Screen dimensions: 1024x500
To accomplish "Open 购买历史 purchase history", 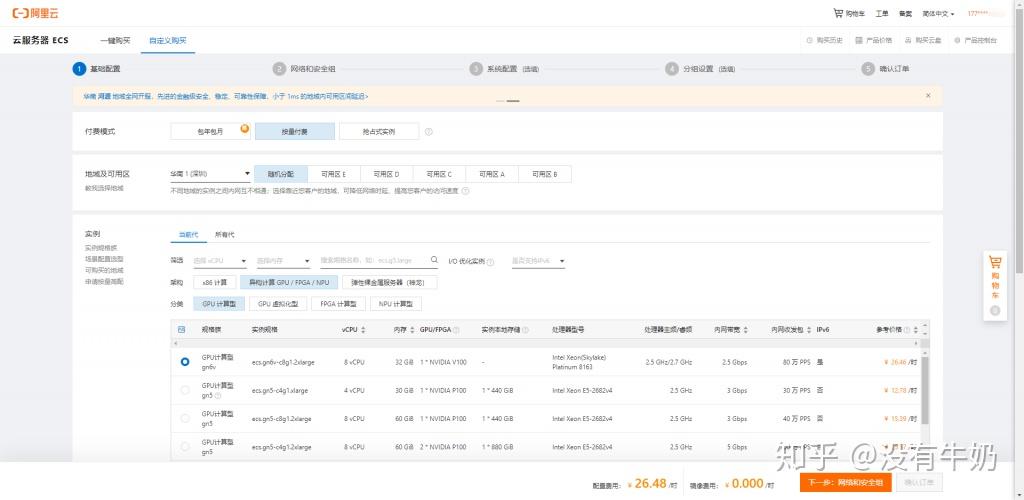I will point(824,40).
